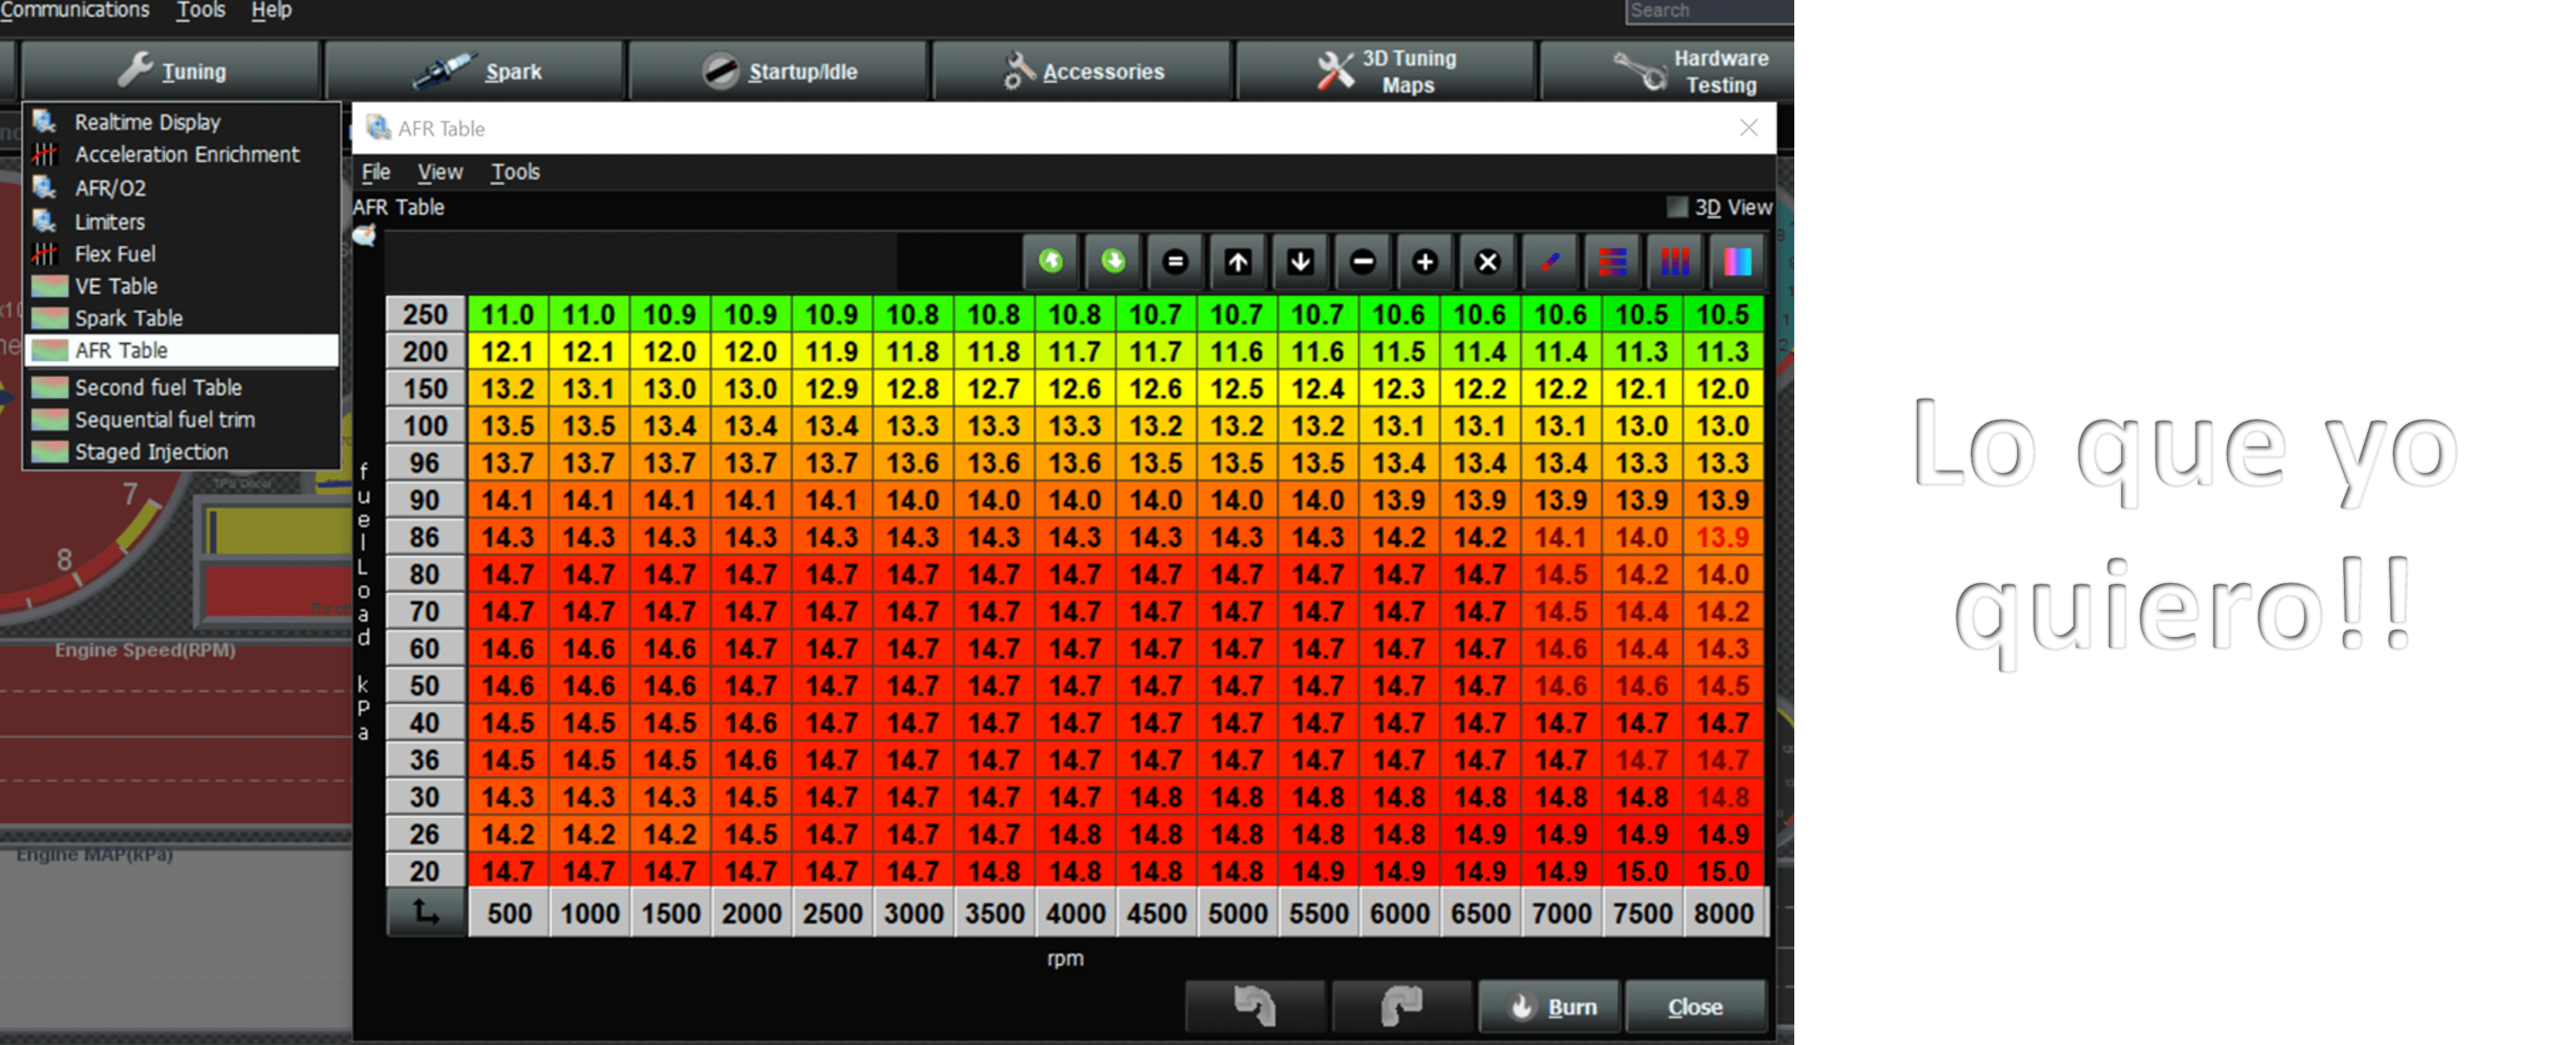This screenshot has width=2576, height=1045.
Task: Open the Hardware Testing dropdown
Action: pyautogui.click(x=1668, y=71)
